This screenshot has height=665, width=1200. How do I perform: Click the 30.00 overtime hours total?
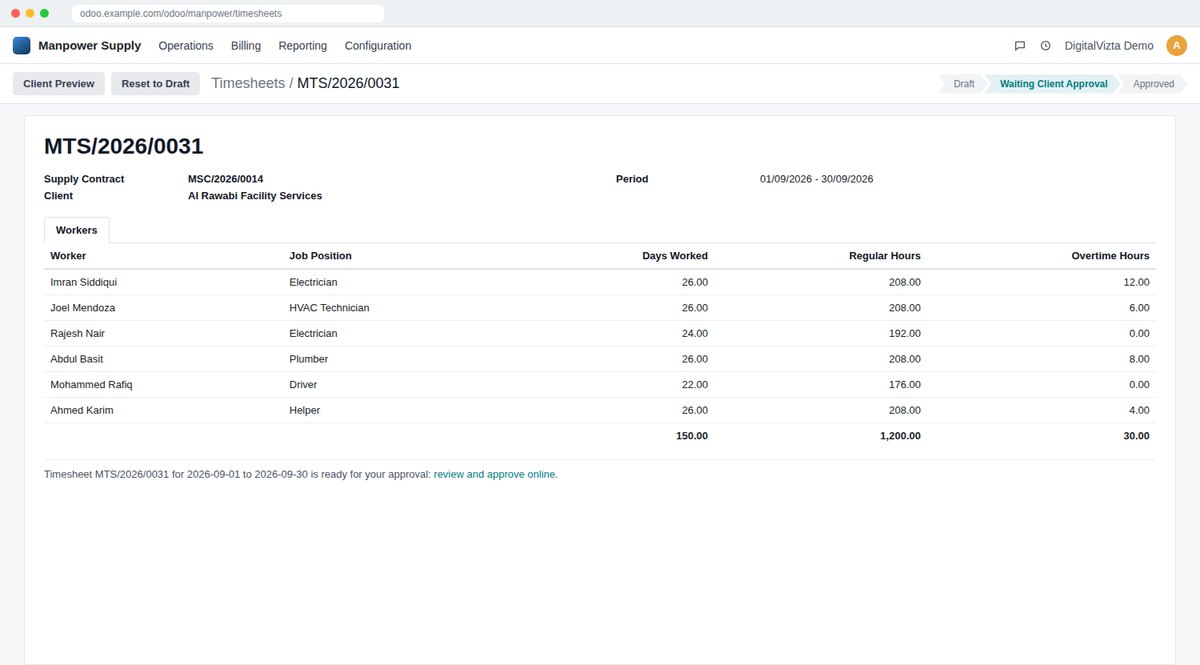1135,436
